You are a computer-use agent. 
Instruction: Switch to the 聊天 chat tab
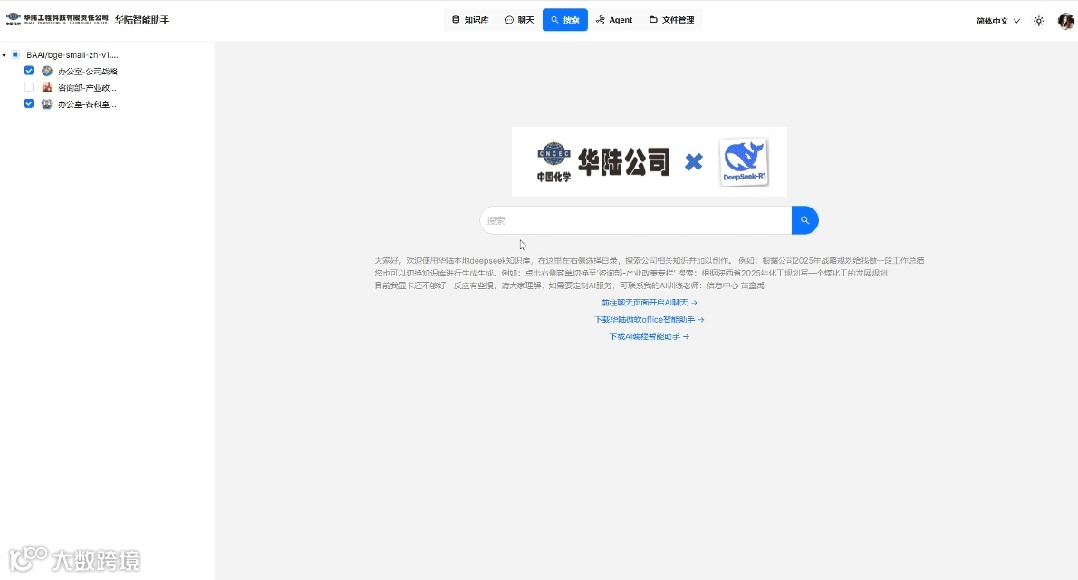tap(519, 20)
